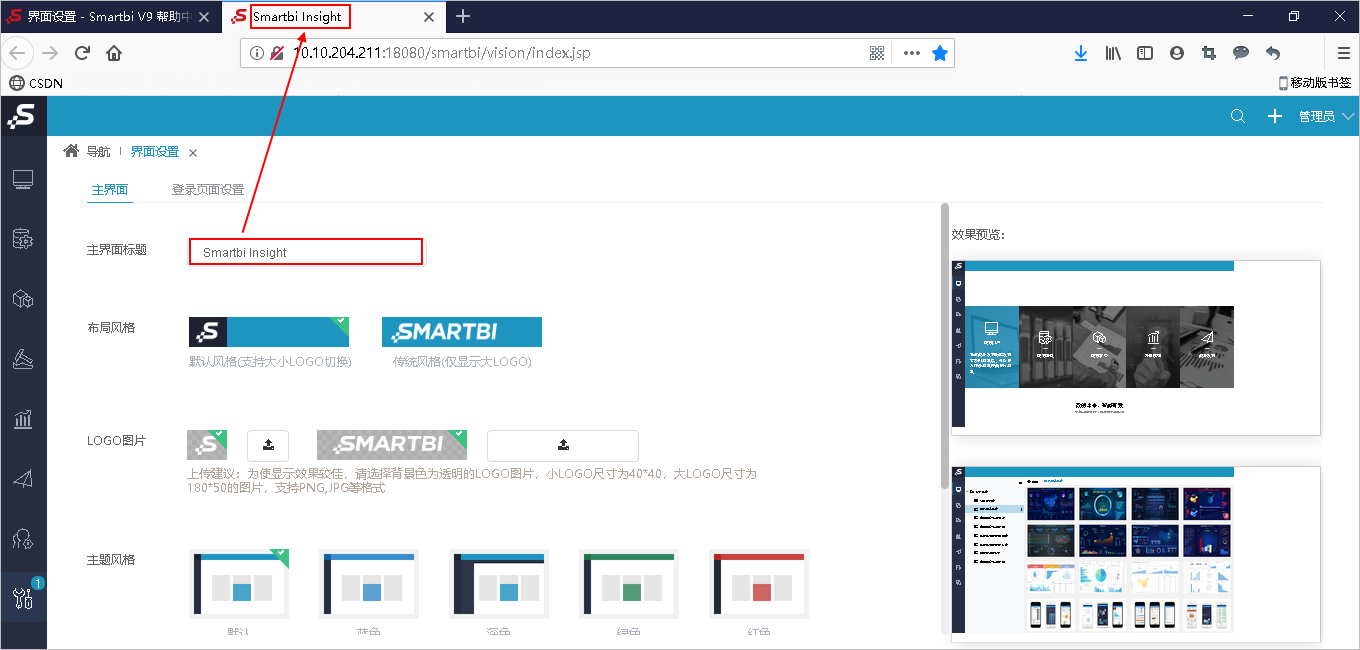Go to browser home page
The width and height of the screenshot is (1360, 650).
114,53
